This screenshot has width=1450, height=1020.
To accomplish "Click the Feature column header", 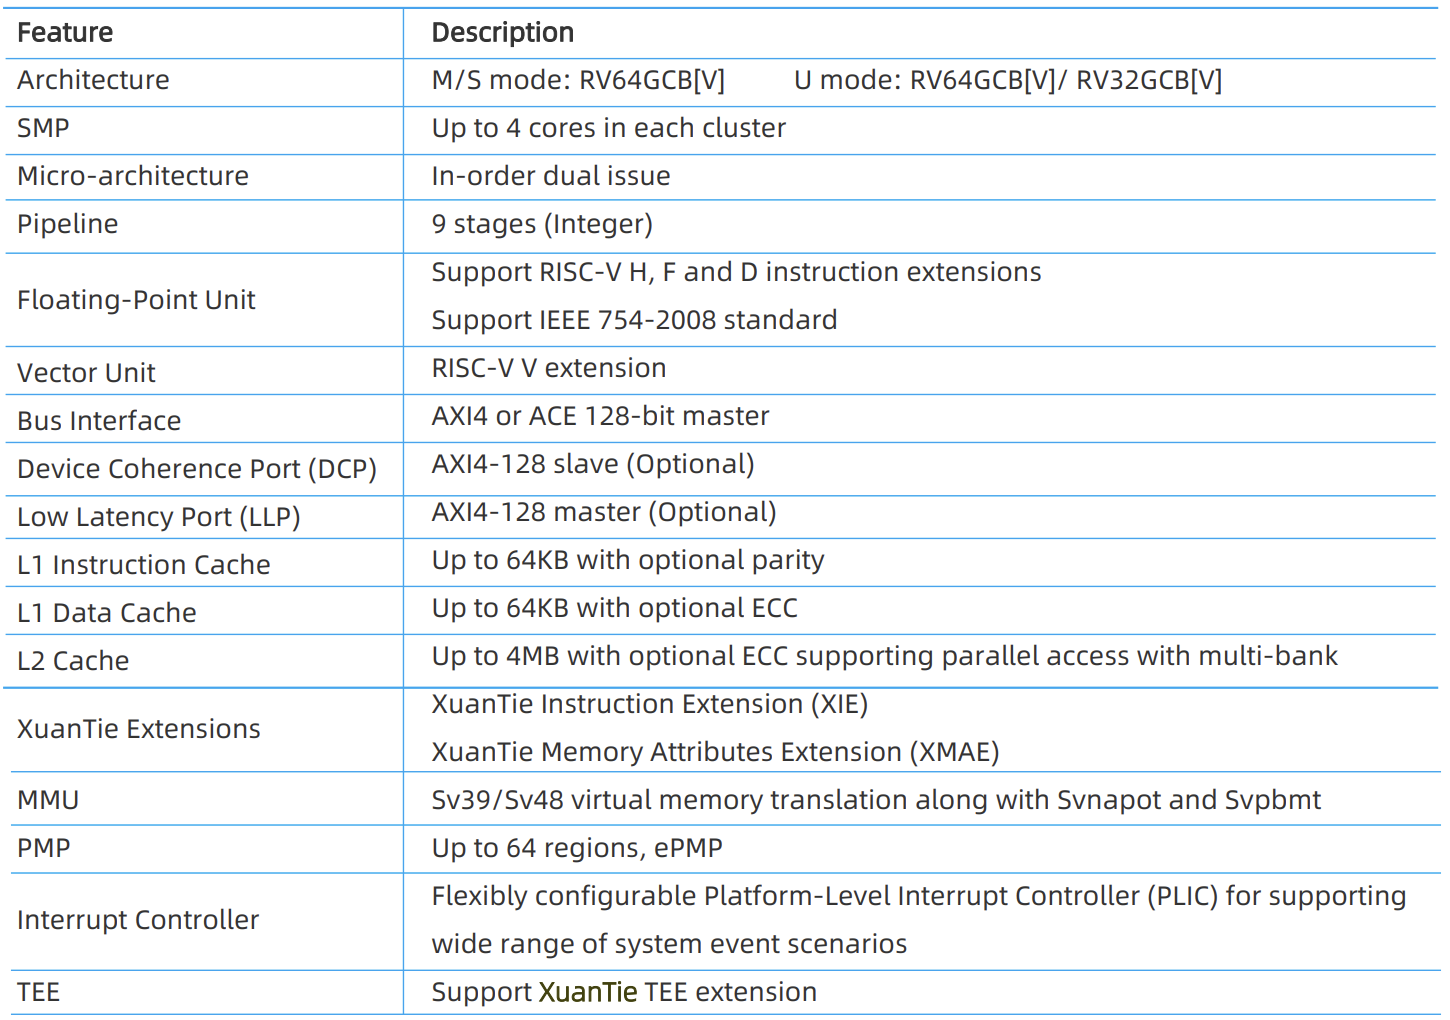I will click(x=65, y=33).
